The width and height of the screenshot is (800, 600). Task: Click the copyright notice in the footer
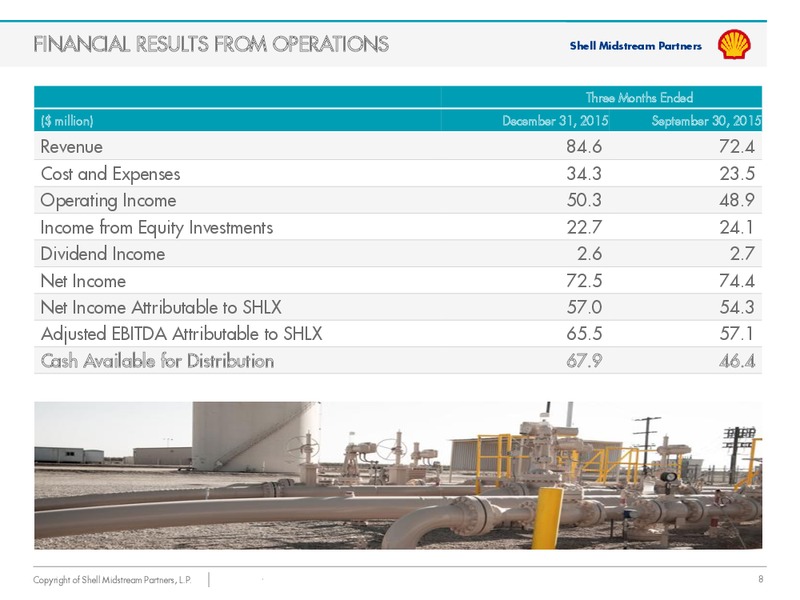(x=112, y=580)
